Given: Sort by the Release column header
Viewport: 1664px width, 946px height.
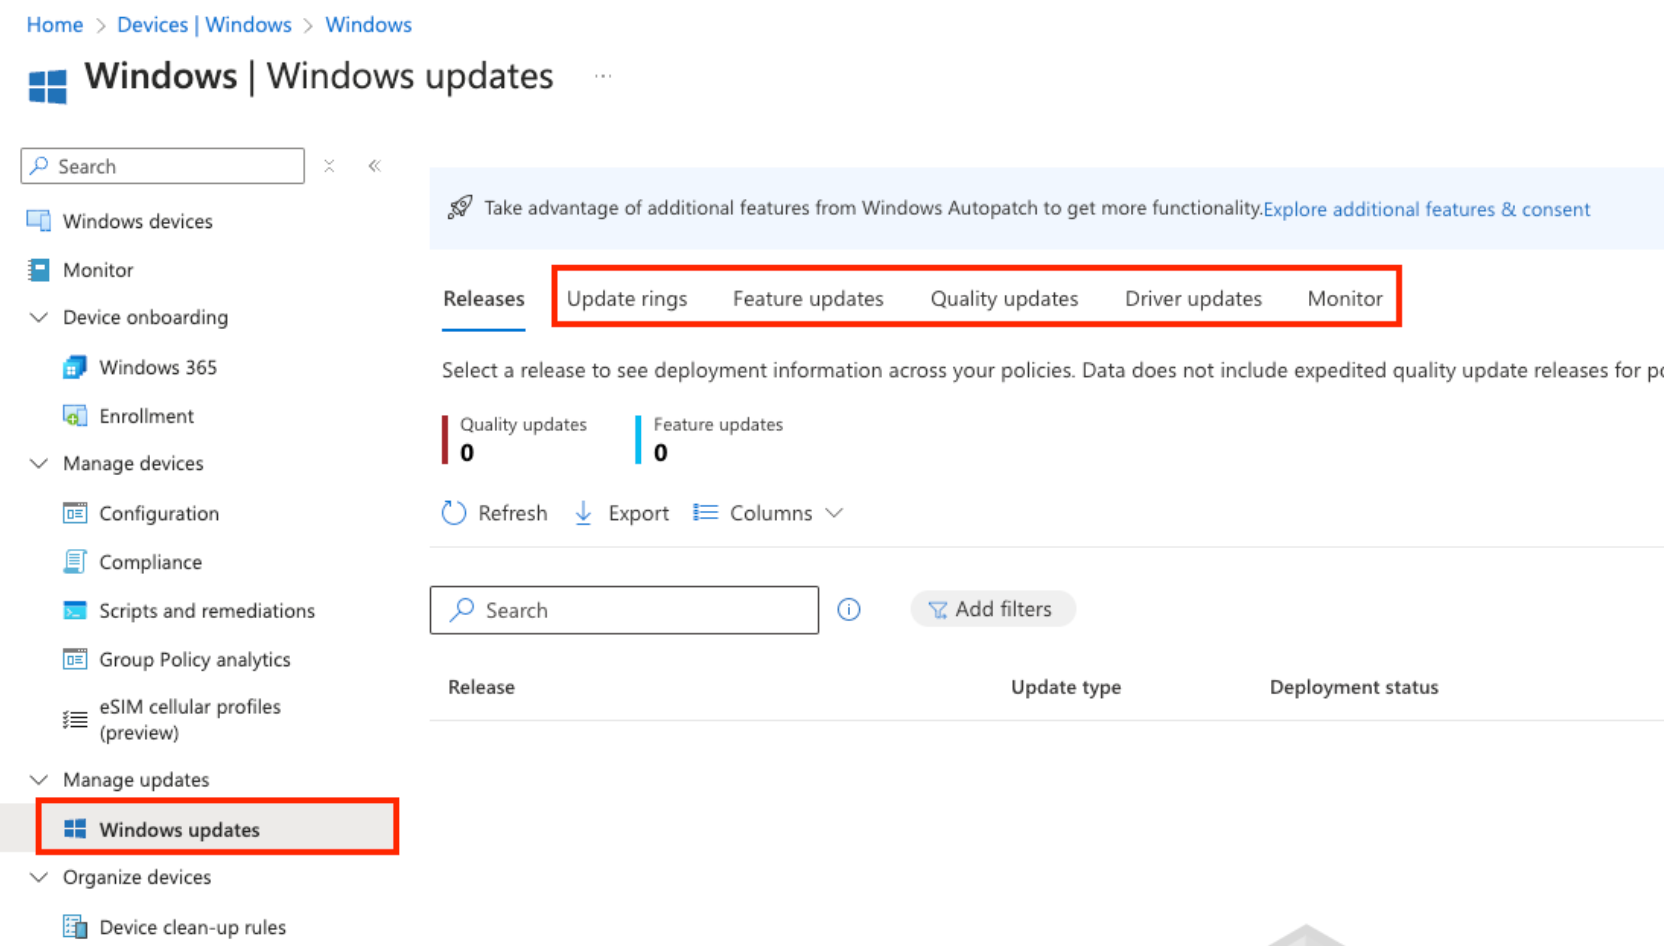Looking at the screenshot, I should (x=481, y=687).
